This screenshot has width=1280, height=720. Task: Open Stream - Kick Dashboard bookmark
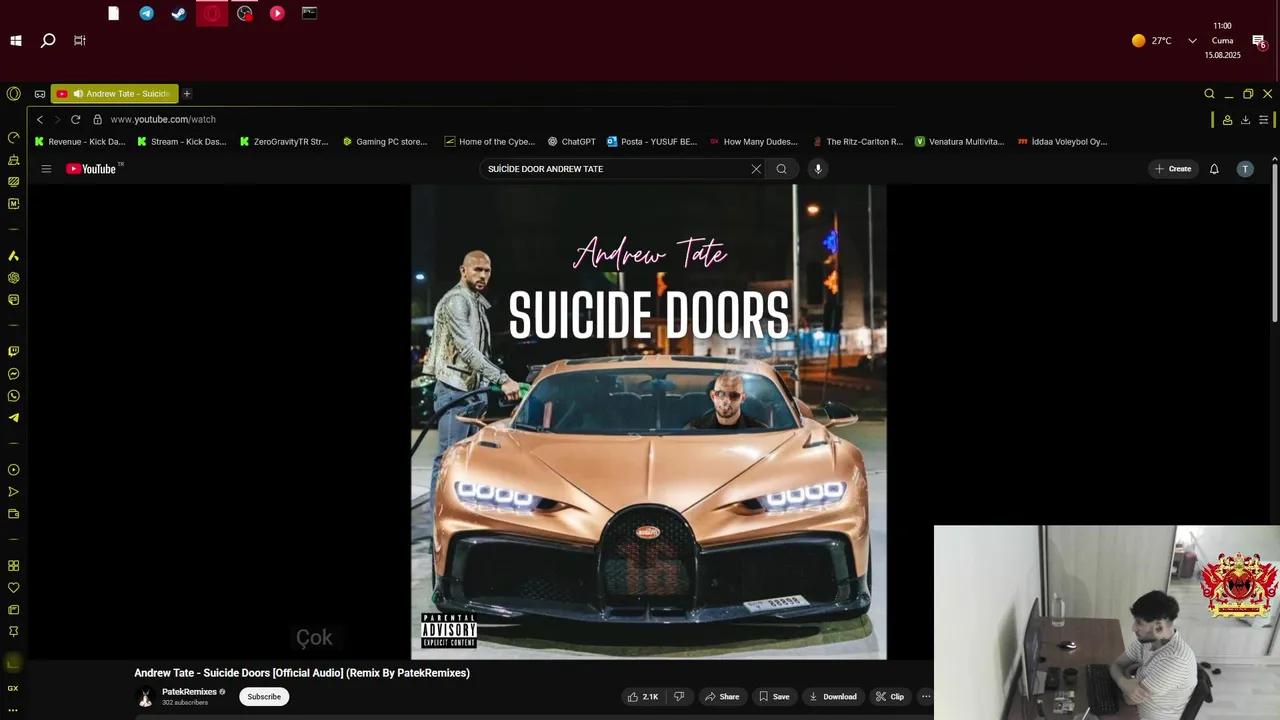coord(182,142)
